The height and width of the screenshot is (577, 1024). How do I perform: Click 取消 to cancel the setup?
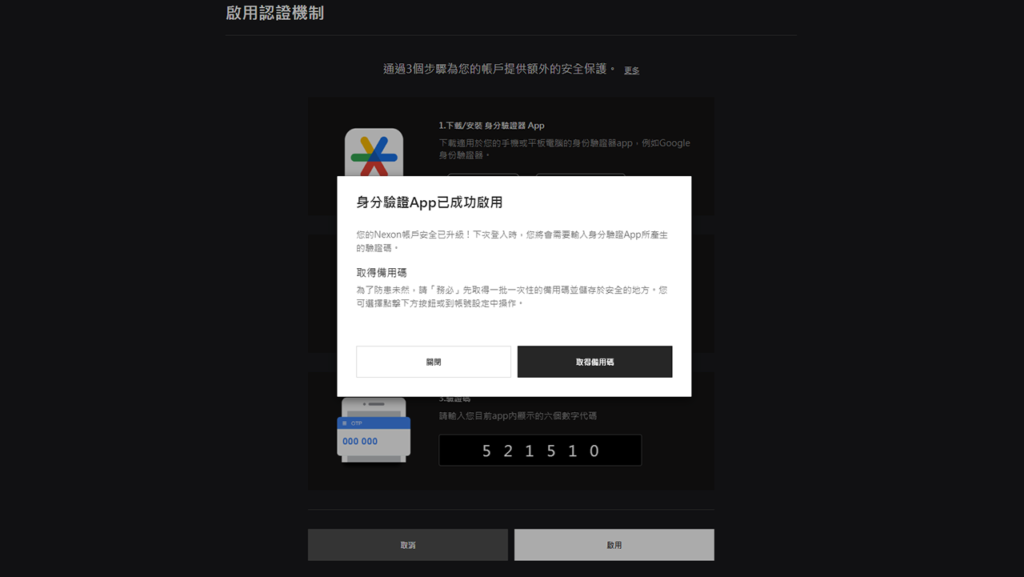click(407, 544)
